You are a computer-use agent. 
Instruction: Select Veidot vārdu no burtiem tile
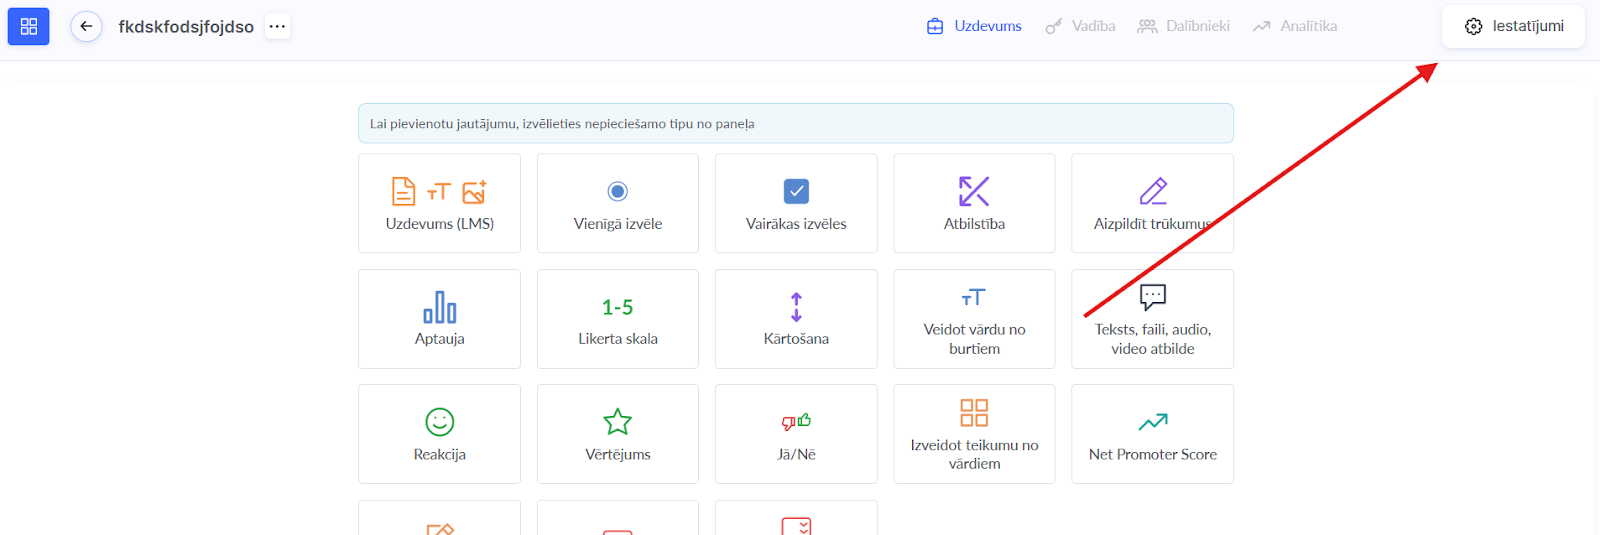pos(974,319)
